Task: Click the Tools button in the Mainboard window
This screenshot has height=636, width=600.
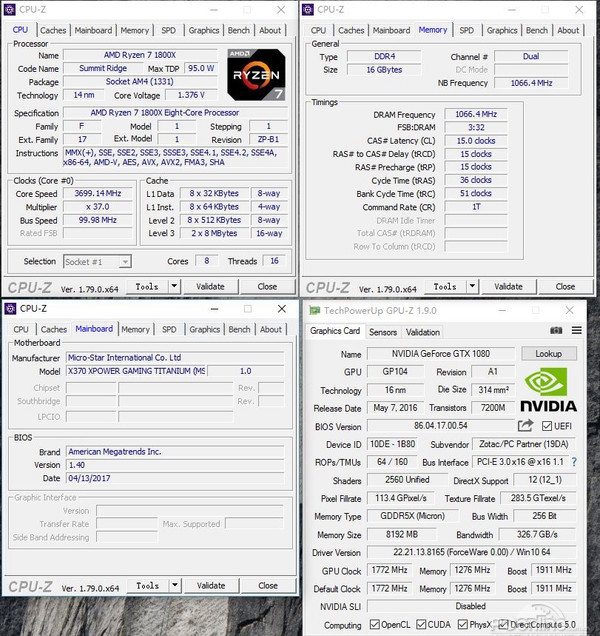Action: 148,585
